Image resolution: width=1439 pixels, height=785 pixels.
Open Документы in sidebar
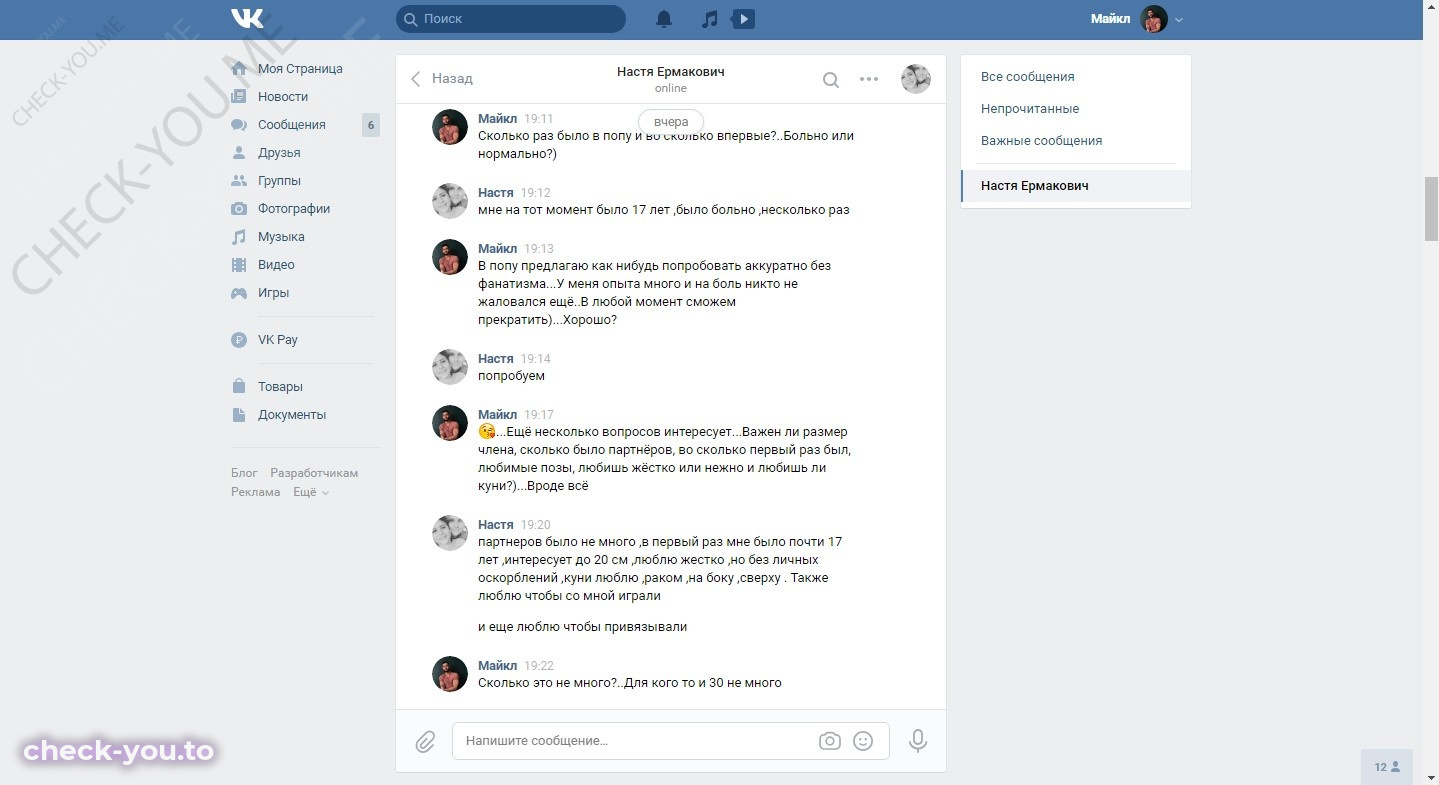pyautogui.click(x=292, y=415)
